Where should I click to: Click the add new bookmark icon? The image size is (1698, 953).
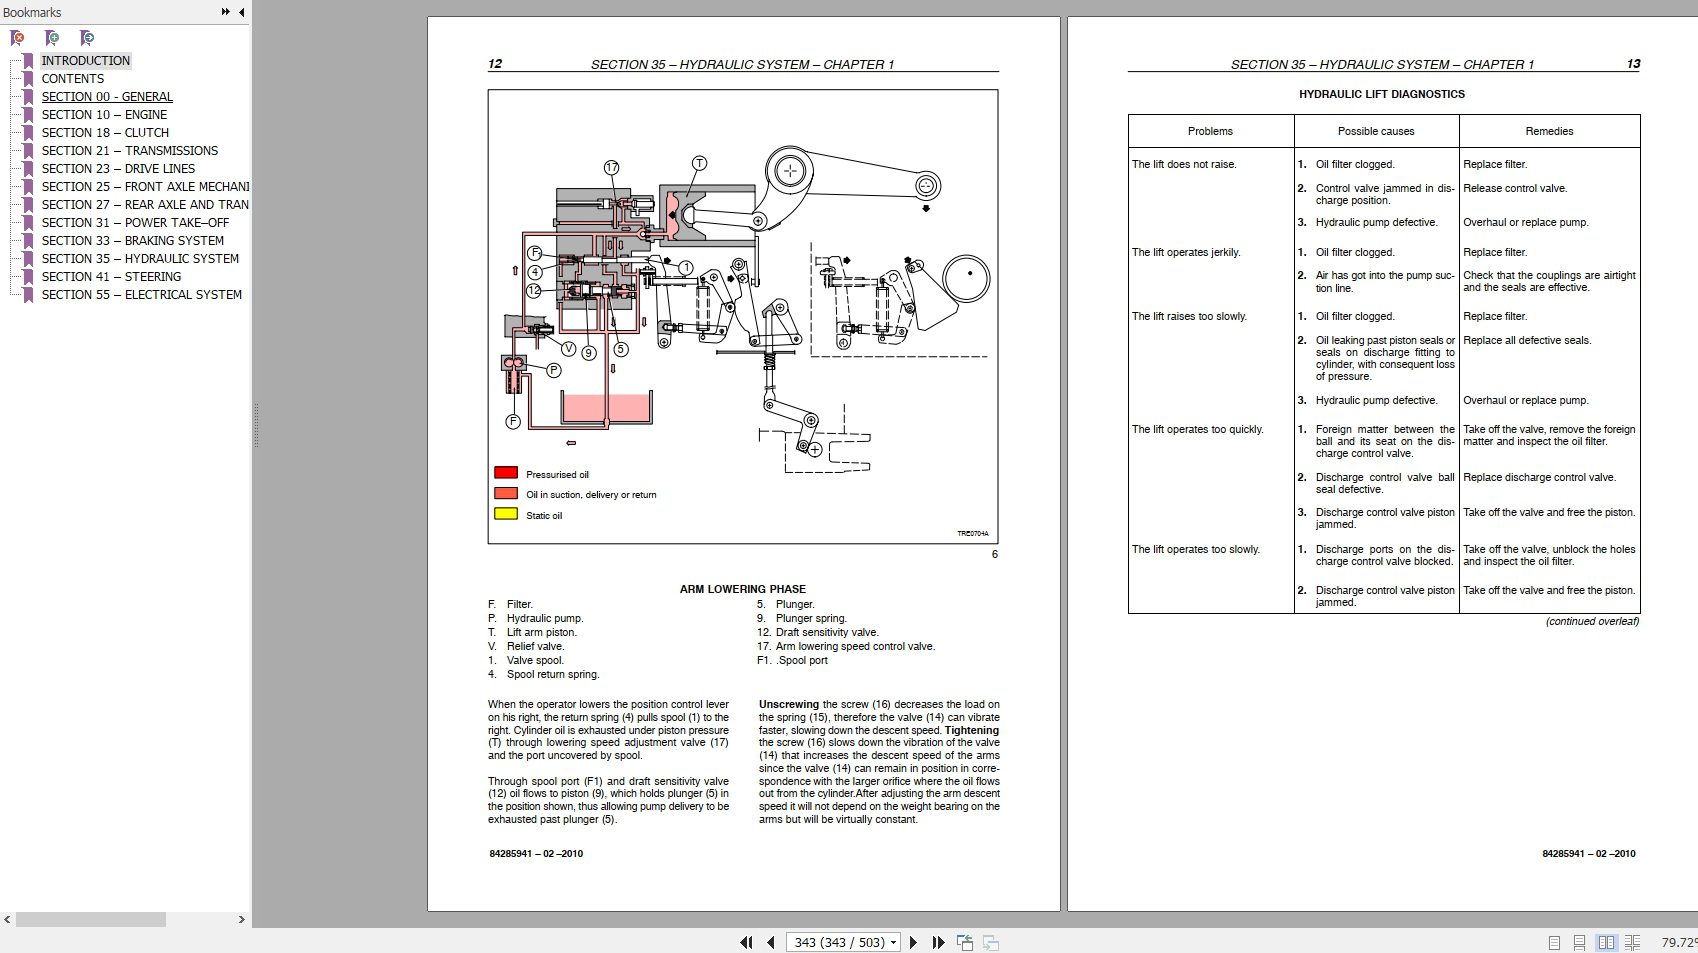click(52, 37)
